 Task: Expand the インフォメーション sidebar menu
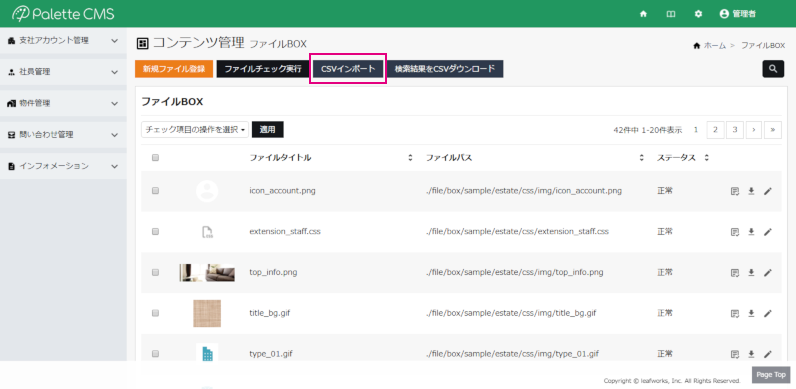point(63,166)
